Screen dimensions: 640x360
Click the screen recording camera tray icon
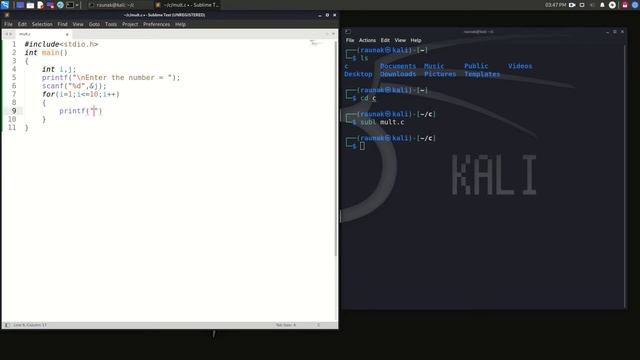(572, 5)
